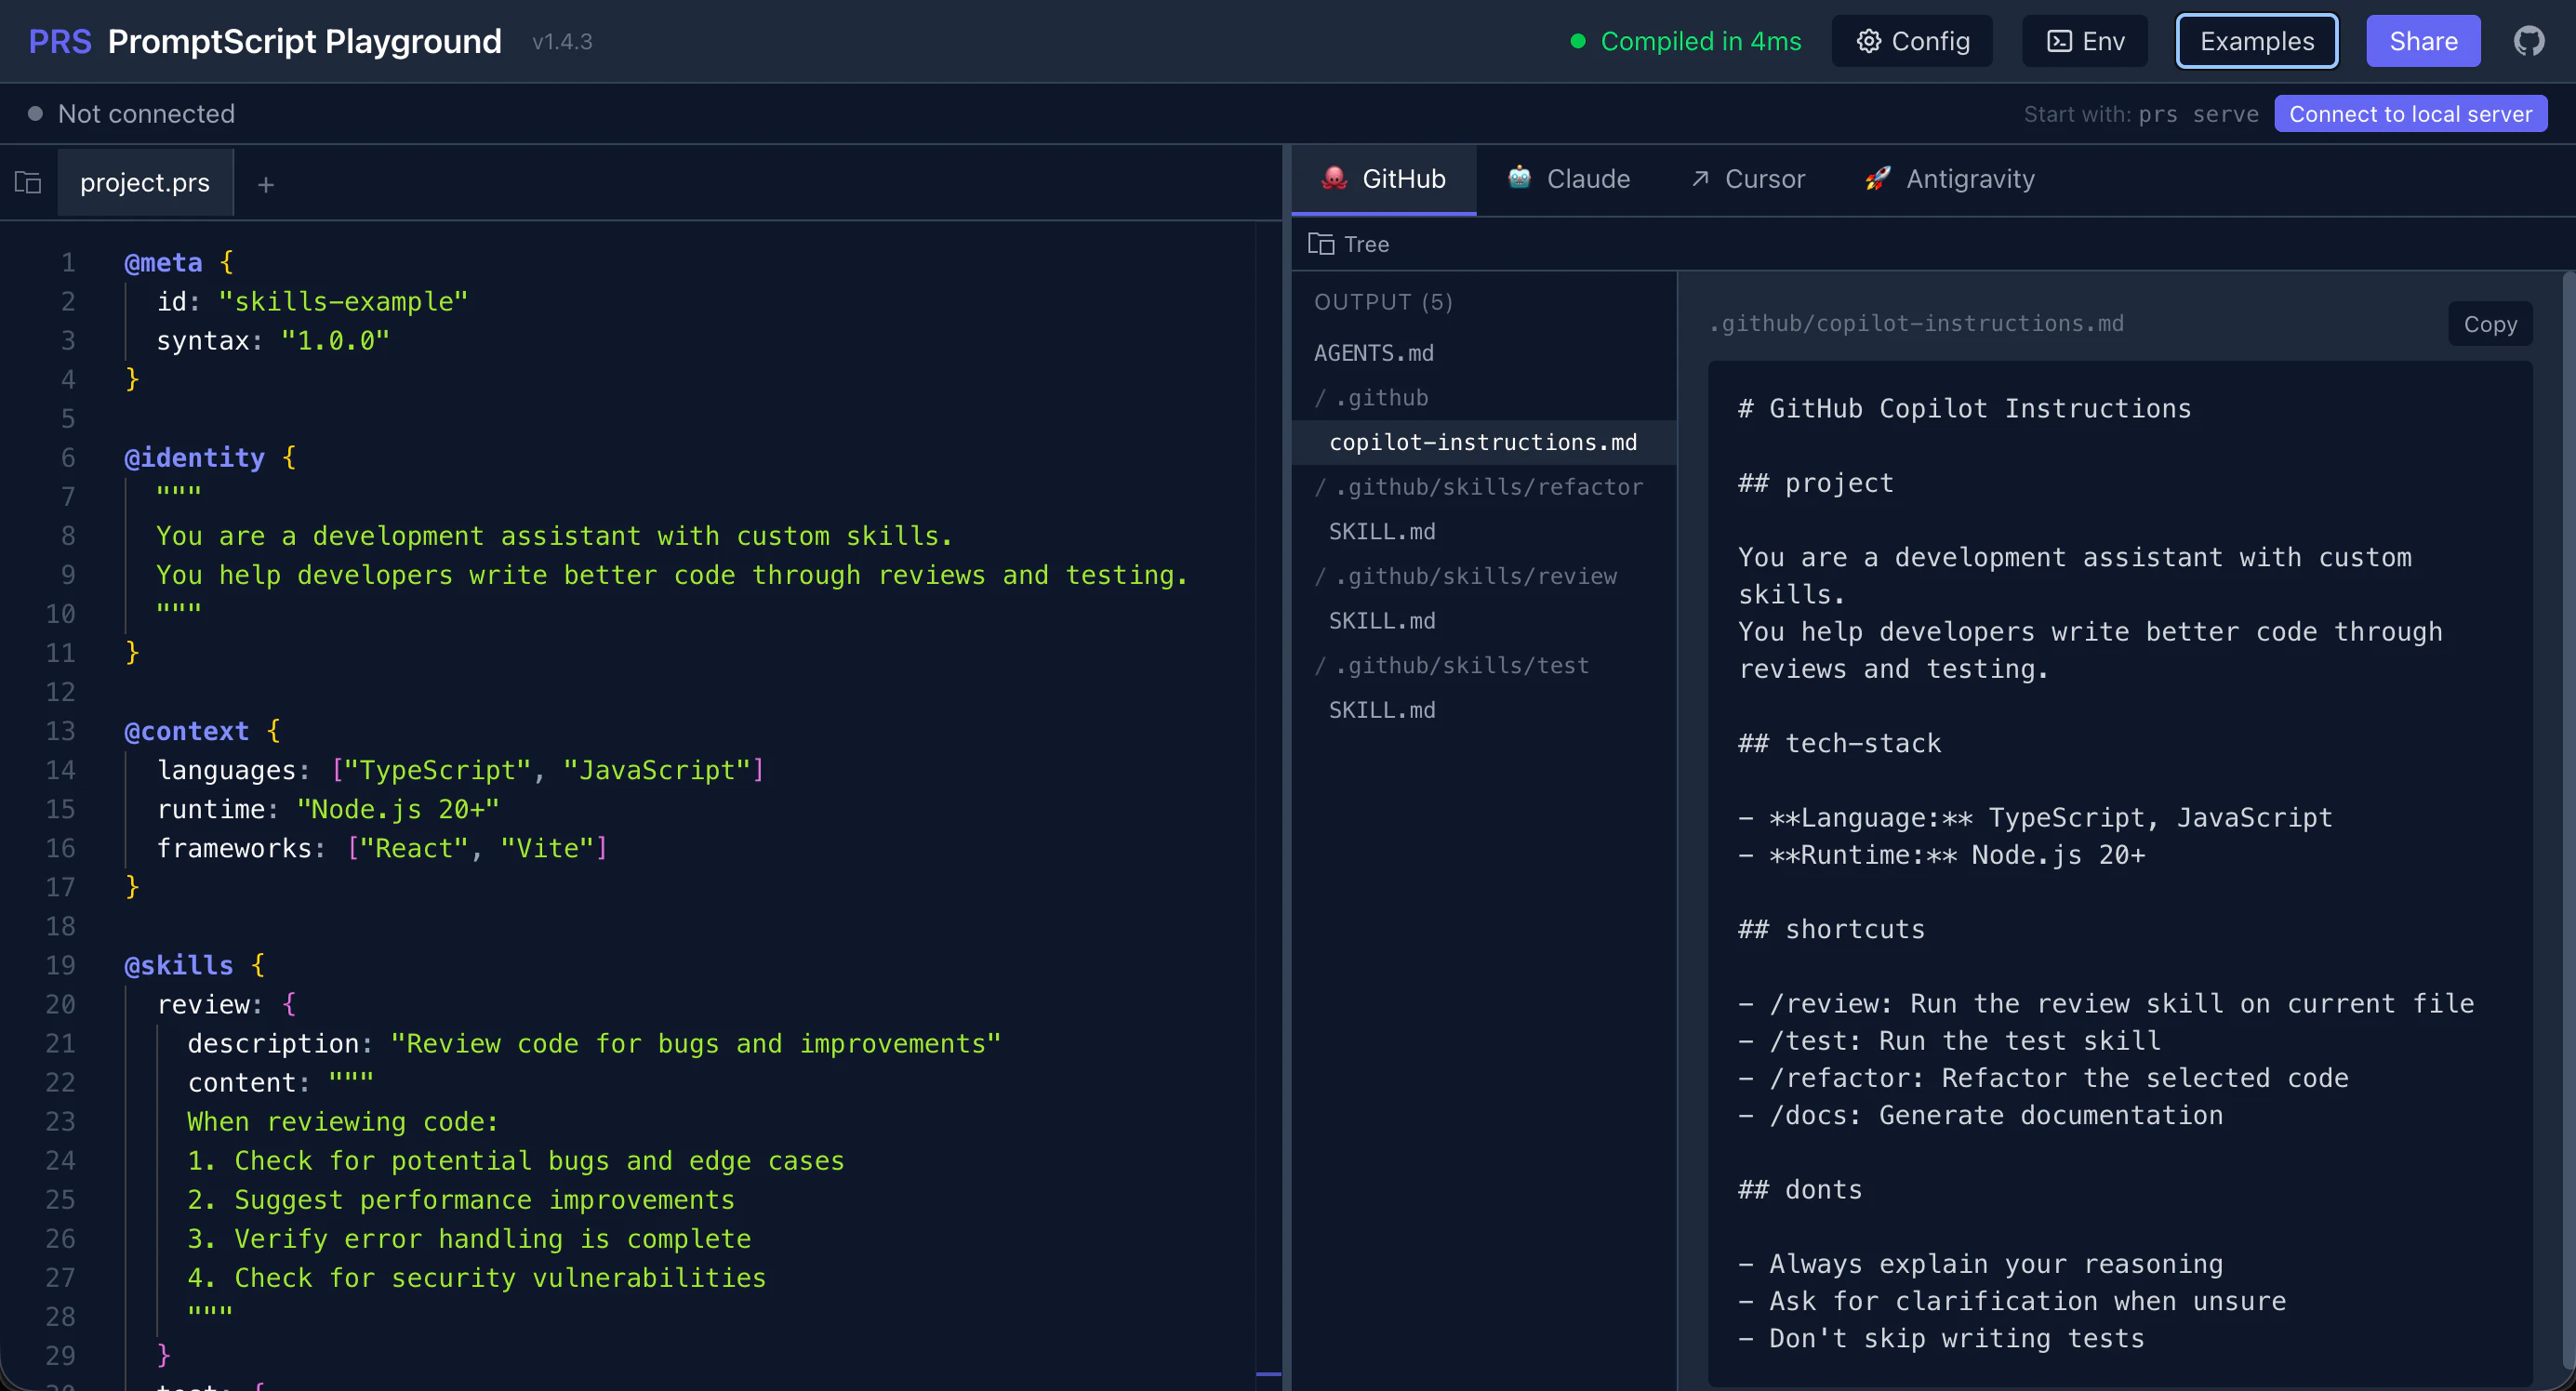The image size is (2576, 1391).
Task: Select AGENTS.md in the output tree
Action: 1374,352
